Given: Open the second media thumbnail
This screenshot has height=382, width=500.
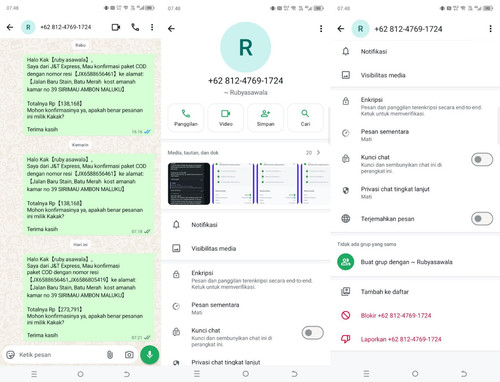Looking at the screenshot, I should pos(232,184).
